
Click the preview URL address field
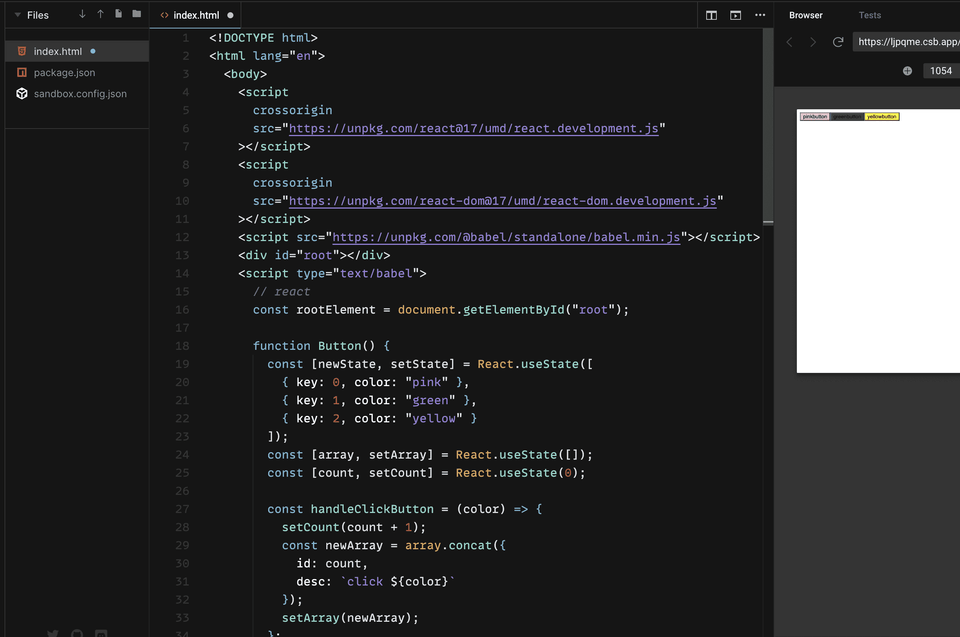[906, 42]
